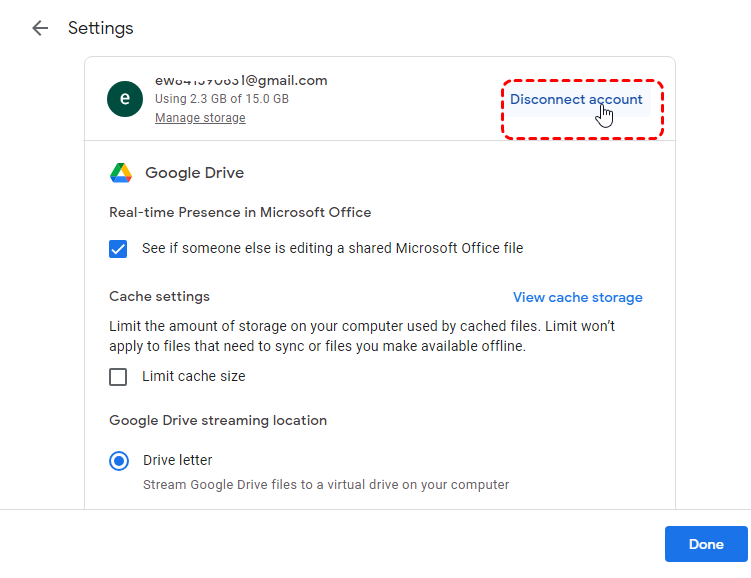Click the Settings page title
The width and height of the screenshot is (751, 578).
[100, 28]
